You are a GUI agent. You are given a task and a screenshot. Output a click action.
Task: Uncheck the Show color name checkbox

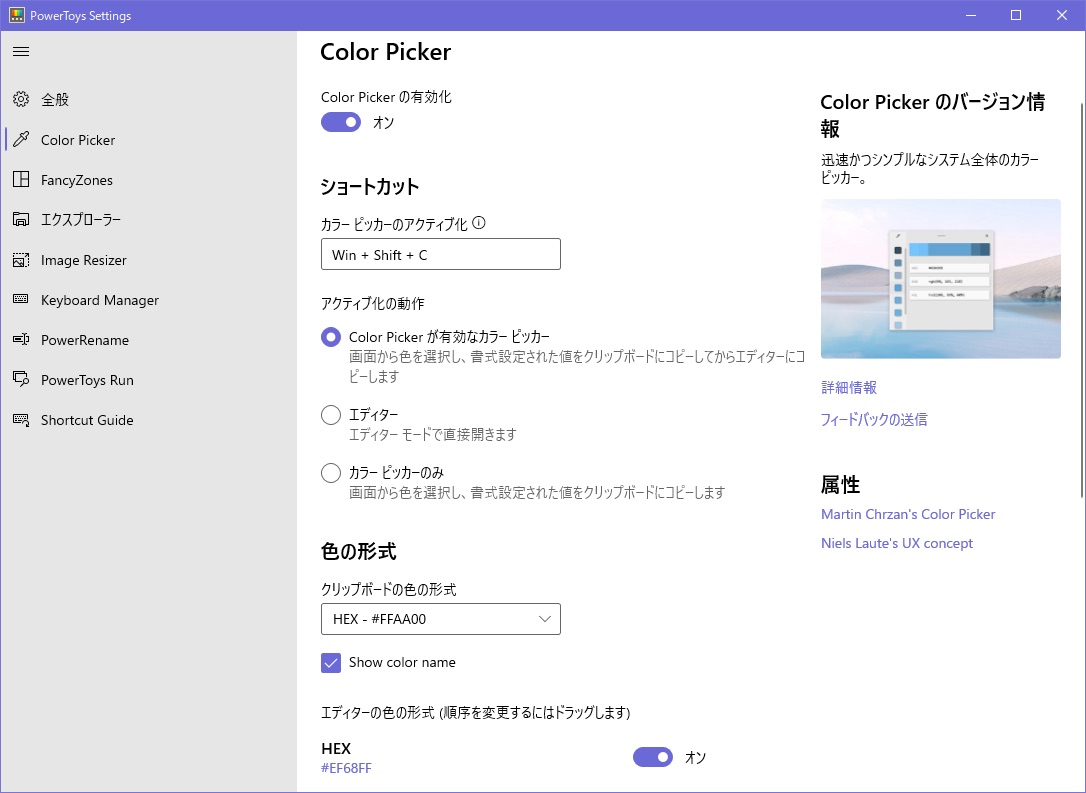tap(331, 663)
